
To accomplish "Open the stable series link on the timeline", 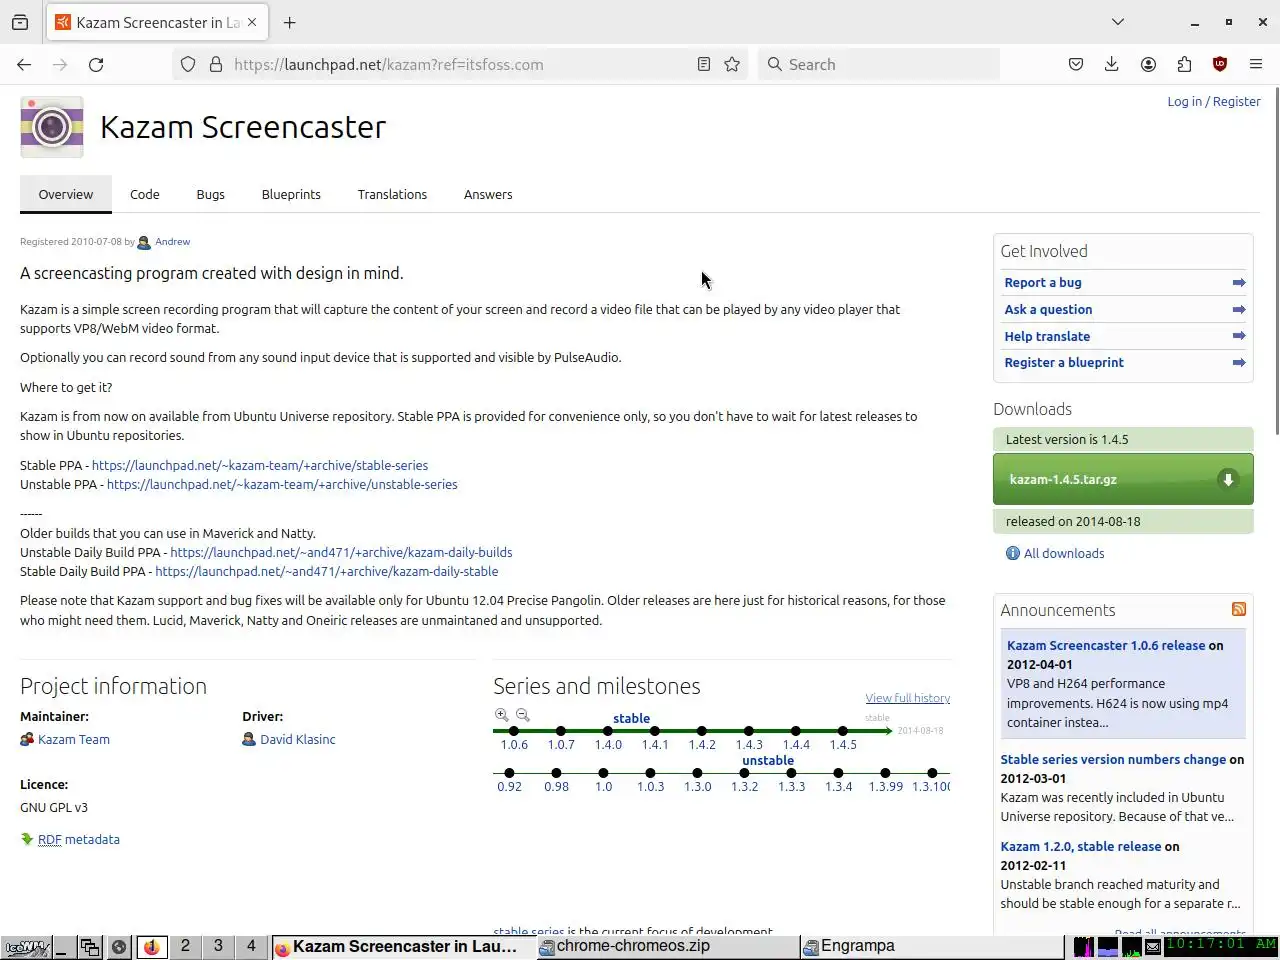I will [631, 718].
